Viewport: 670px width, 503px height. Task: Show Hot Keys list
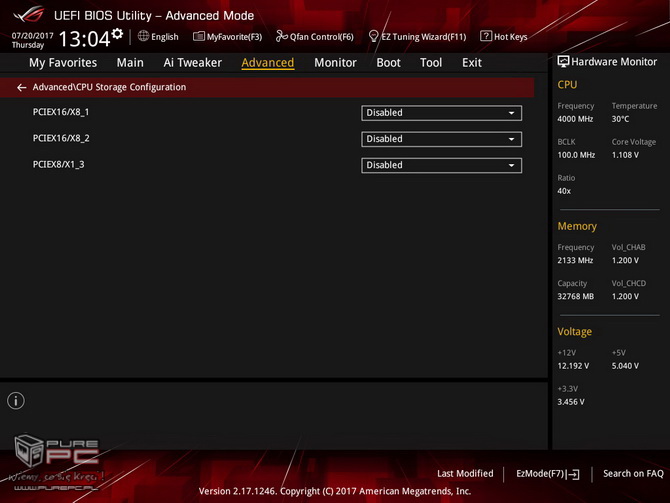(510, 37)
